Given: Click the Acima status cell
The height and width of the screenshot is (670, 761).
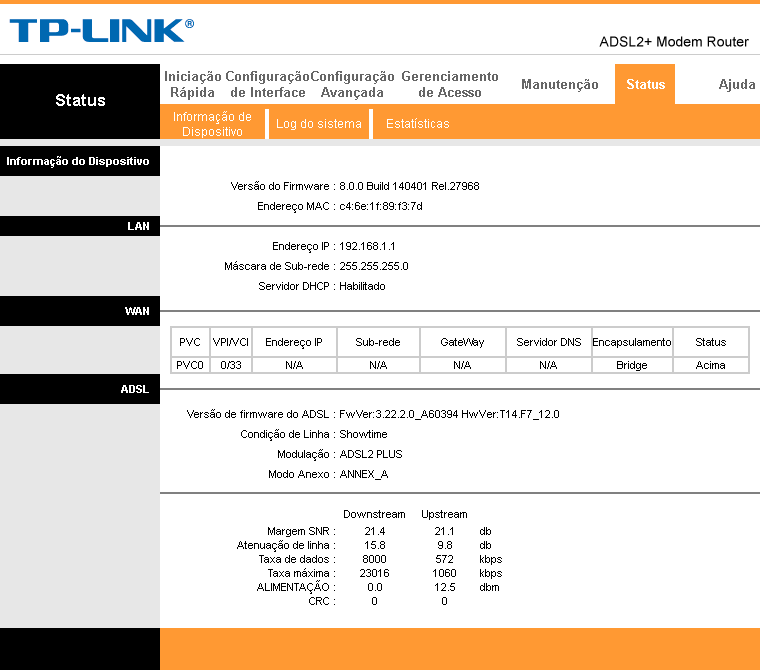Looking at the screenshot, I should coord(711,365).
